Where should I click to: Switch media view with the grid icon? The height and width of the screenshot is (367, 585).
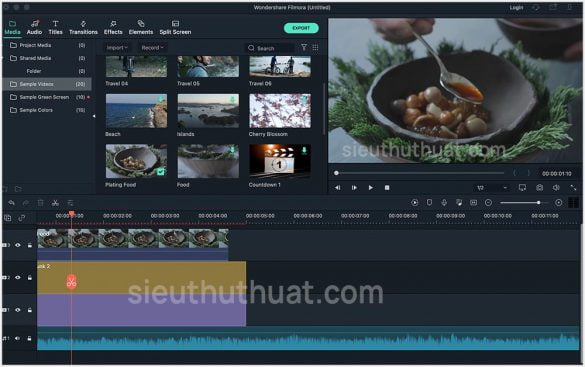click(x=315, y=47)
